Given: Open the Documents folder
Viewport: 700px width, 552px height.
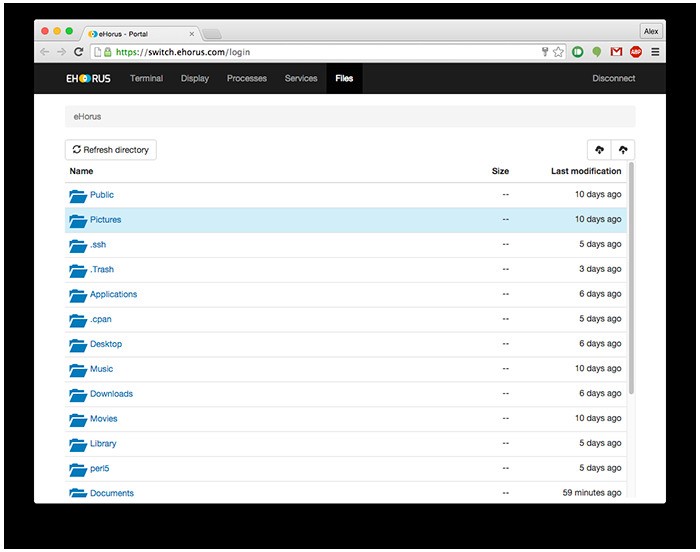Looking at the screenshot, I should (112, 493).
